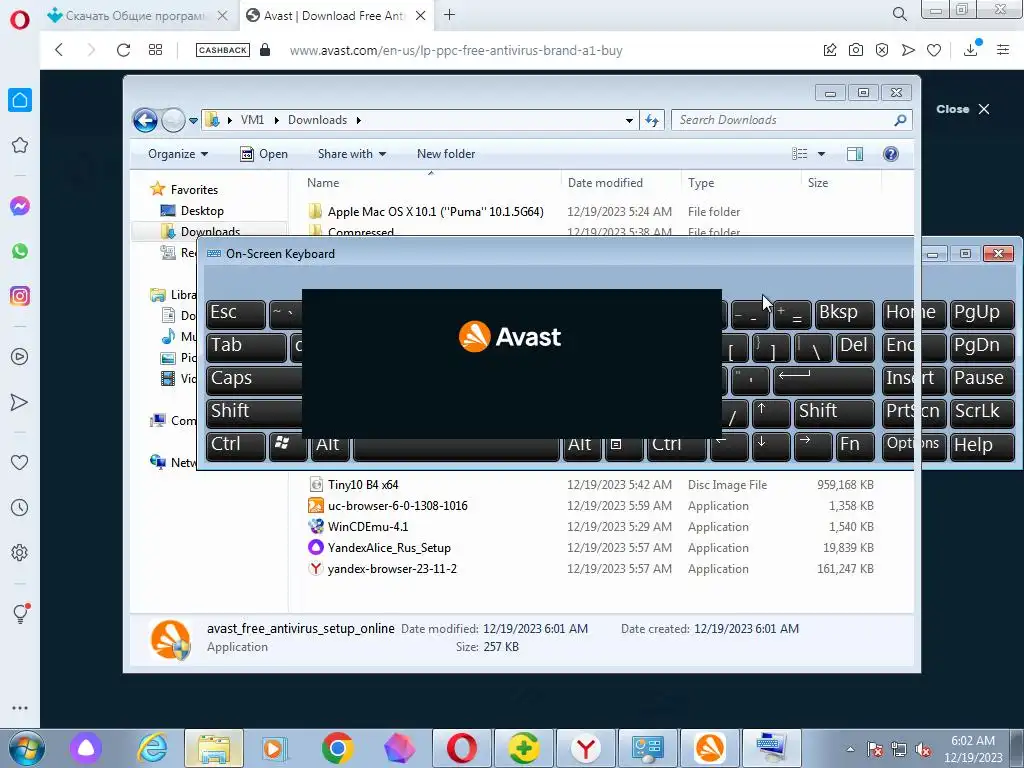Toggle ScrLk on On-Screen Keyboard
This screenshot has width=1024, height=768.
(982, 413)
